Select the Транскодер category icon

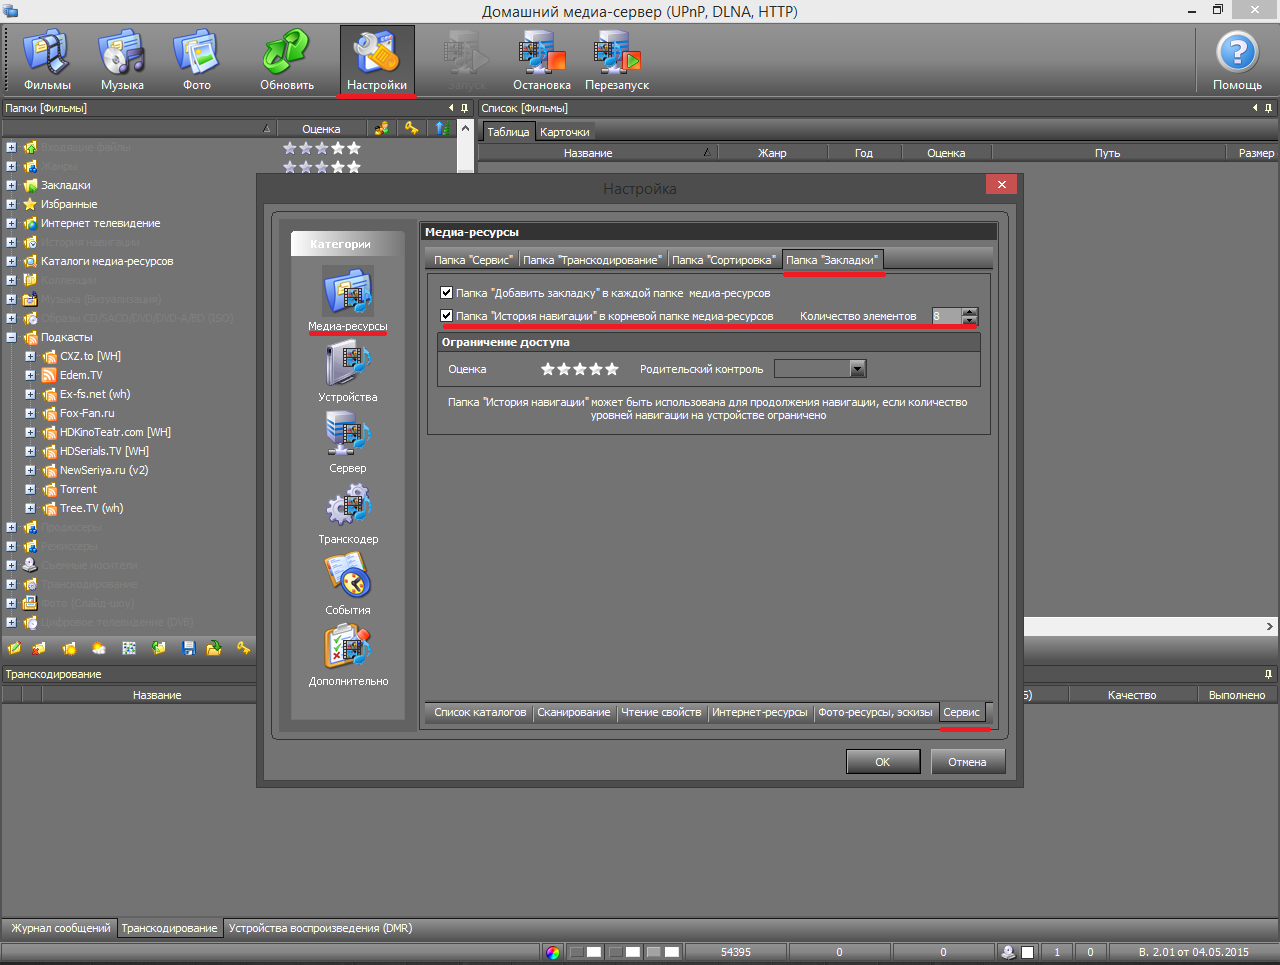(348, 513)
